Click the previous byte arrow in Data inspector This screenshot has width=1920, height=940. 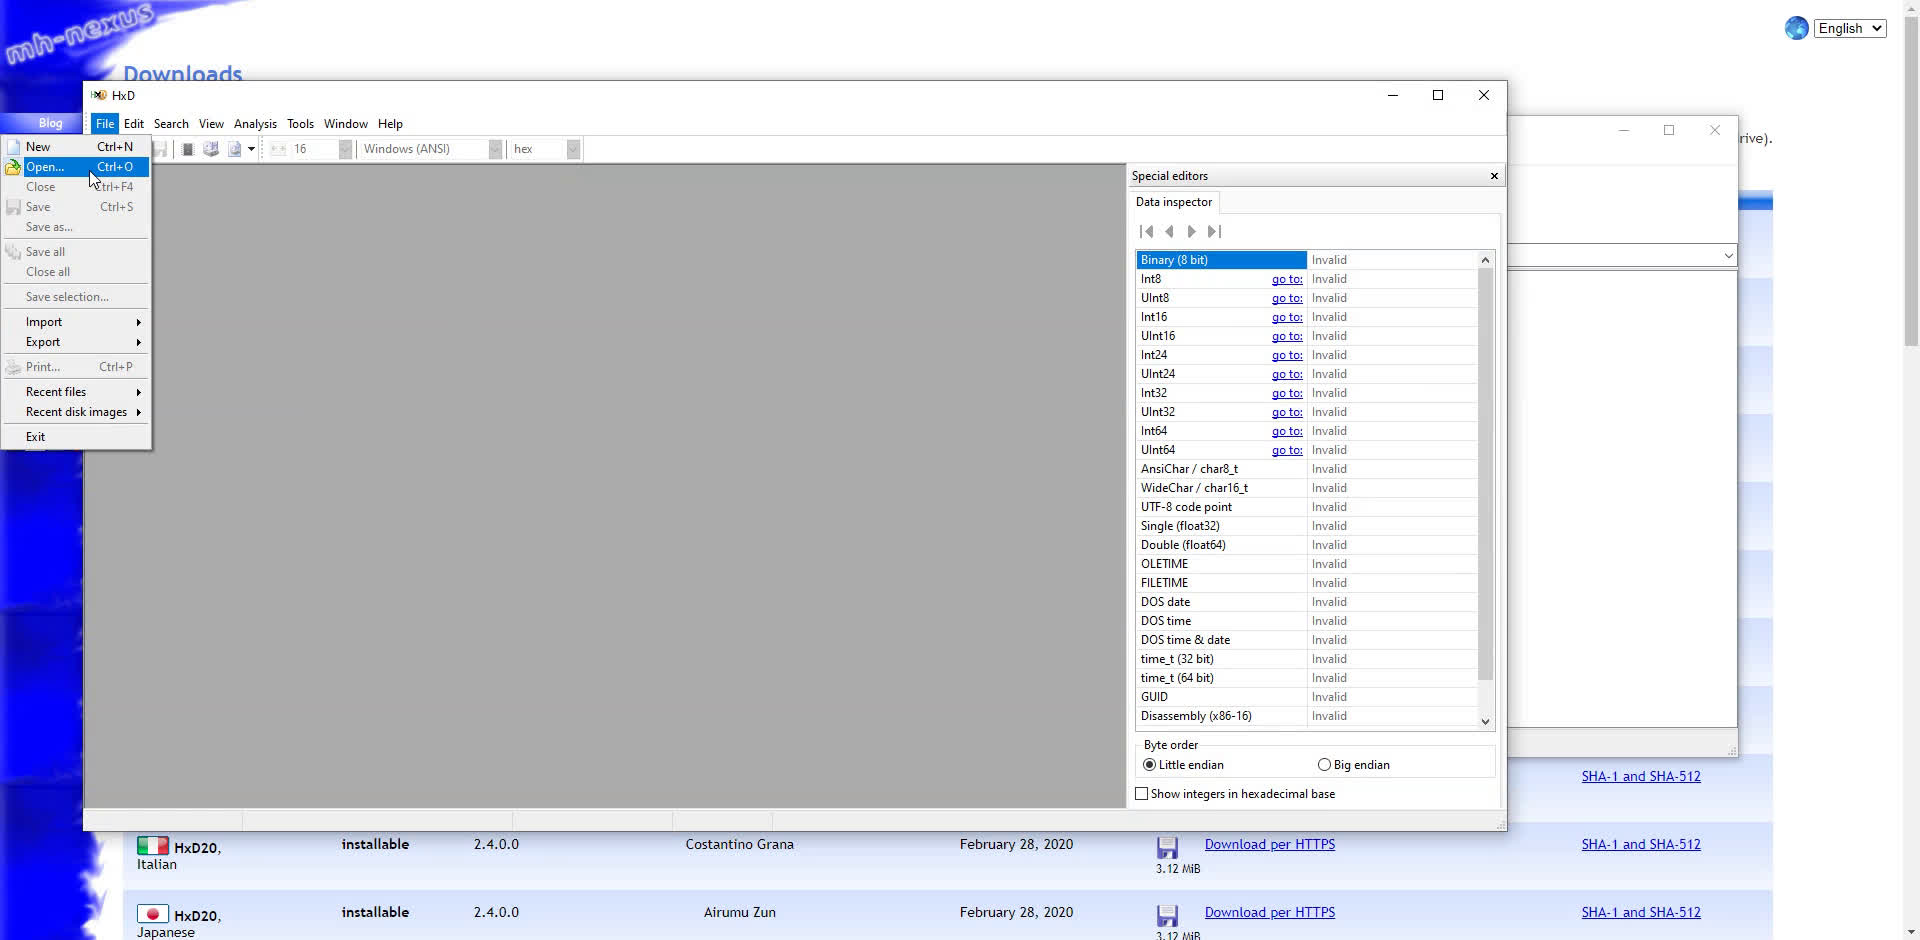[x=1169, y=232]
